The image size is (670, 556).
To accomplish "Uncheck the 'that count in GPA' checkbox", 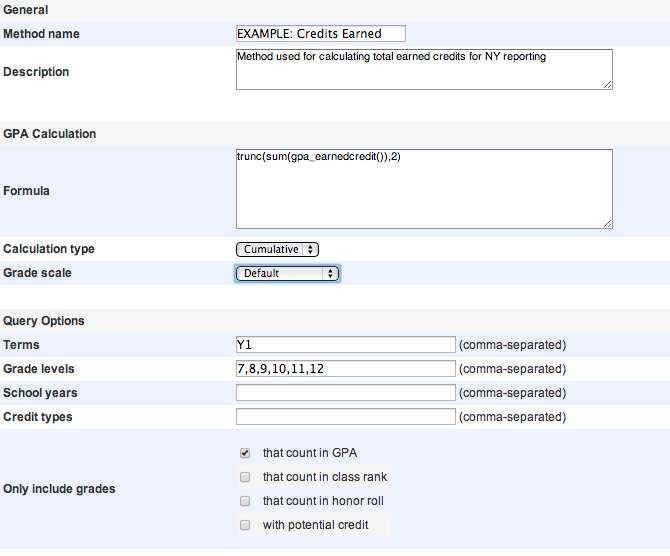I will pos(245,453).
